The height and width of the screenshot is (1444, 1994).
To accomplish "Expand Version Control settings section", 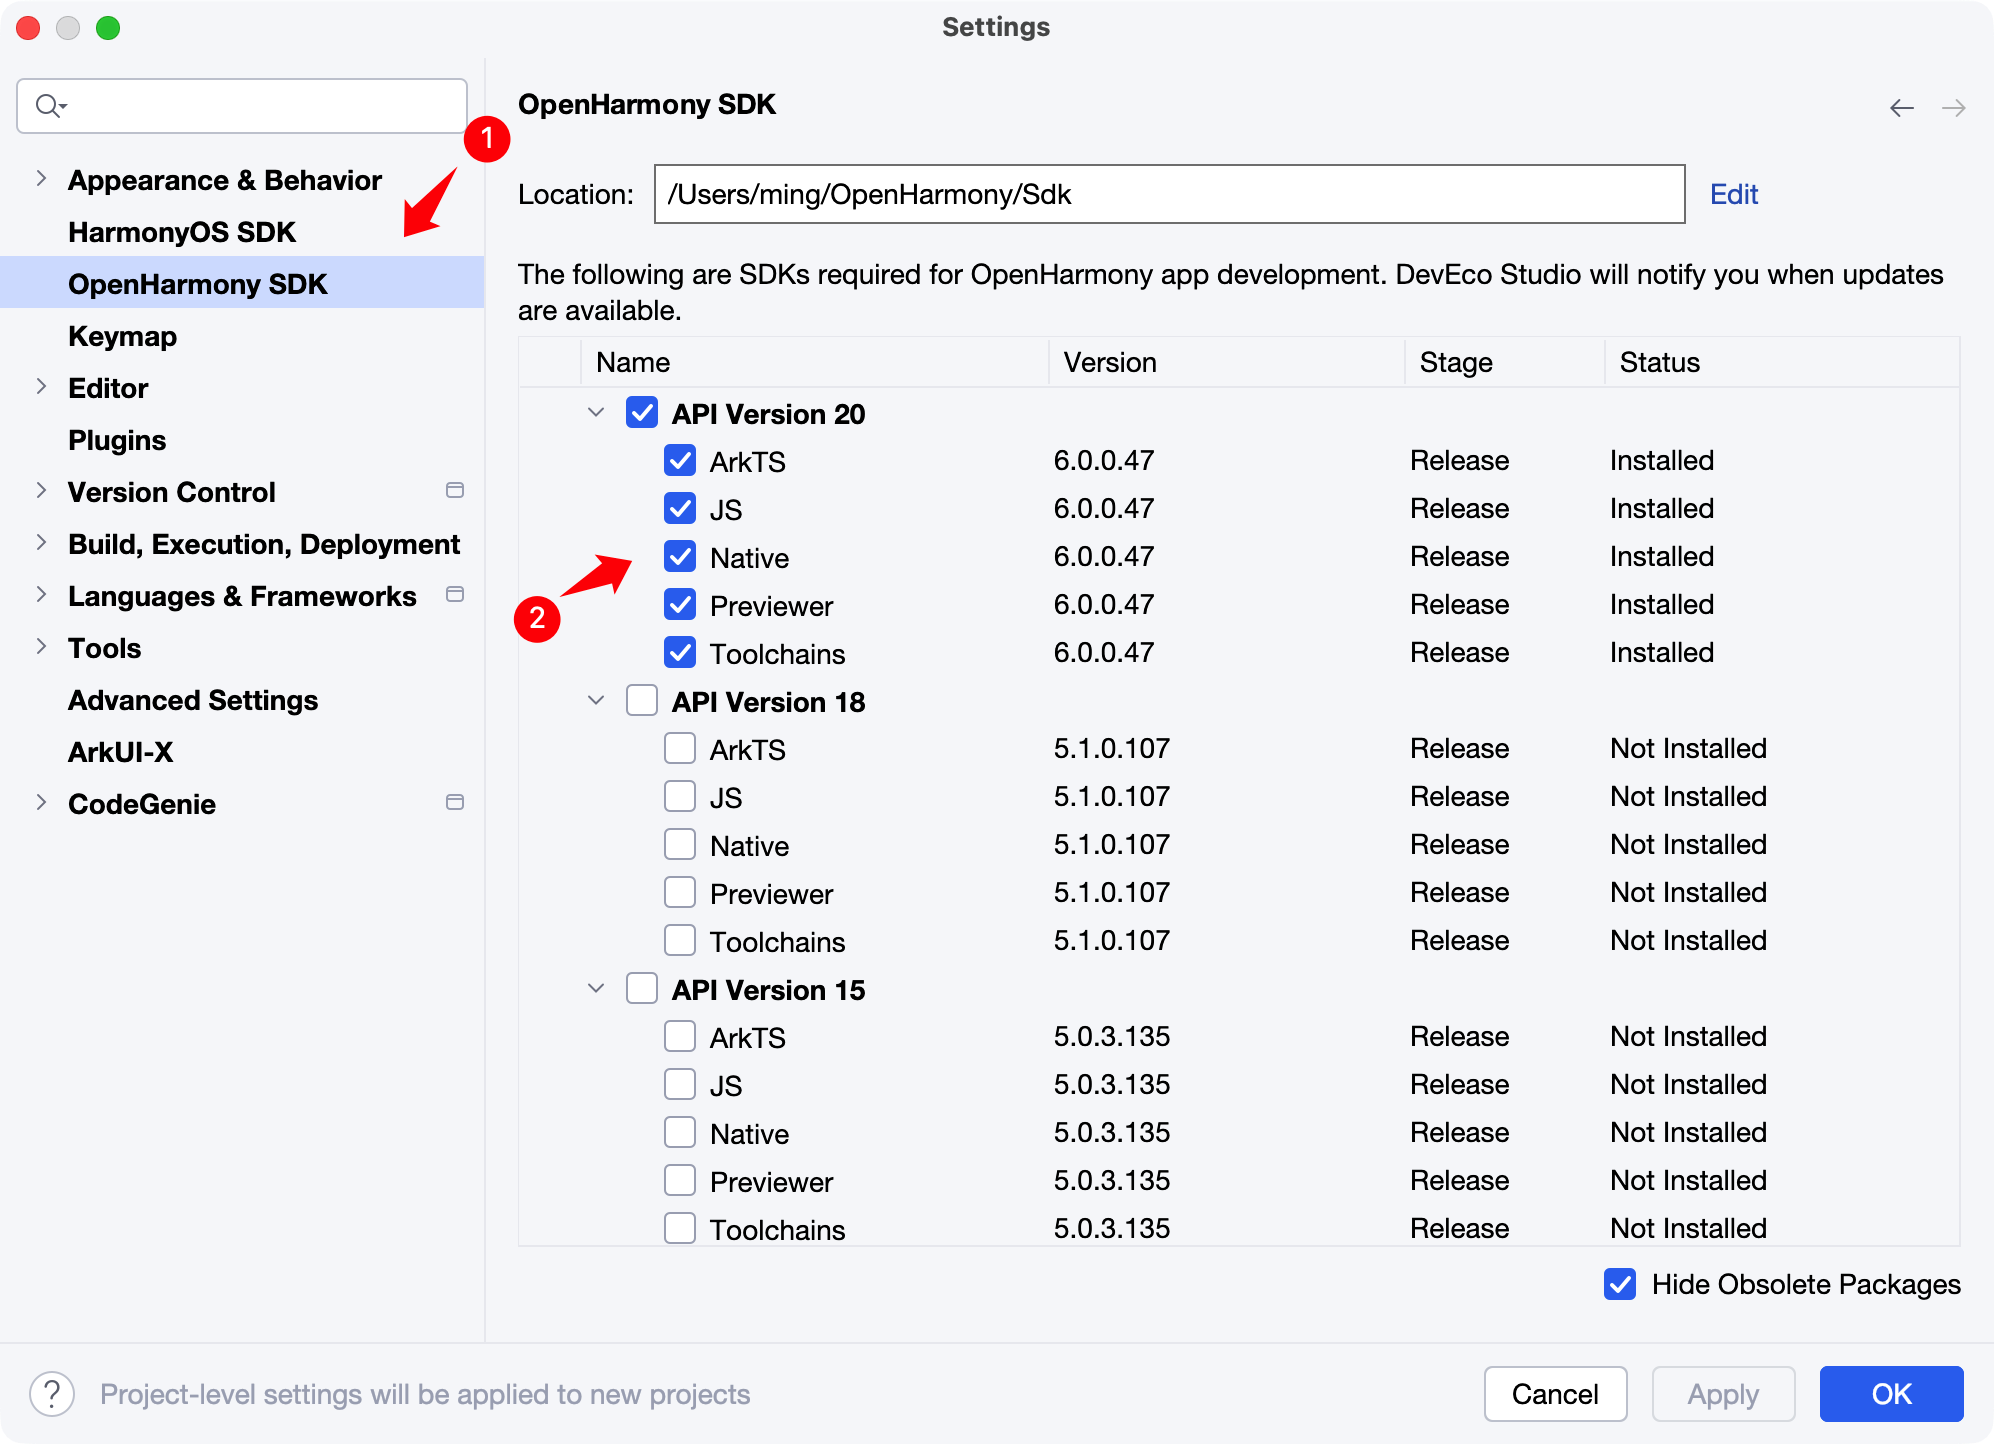I will pos(41,491).
